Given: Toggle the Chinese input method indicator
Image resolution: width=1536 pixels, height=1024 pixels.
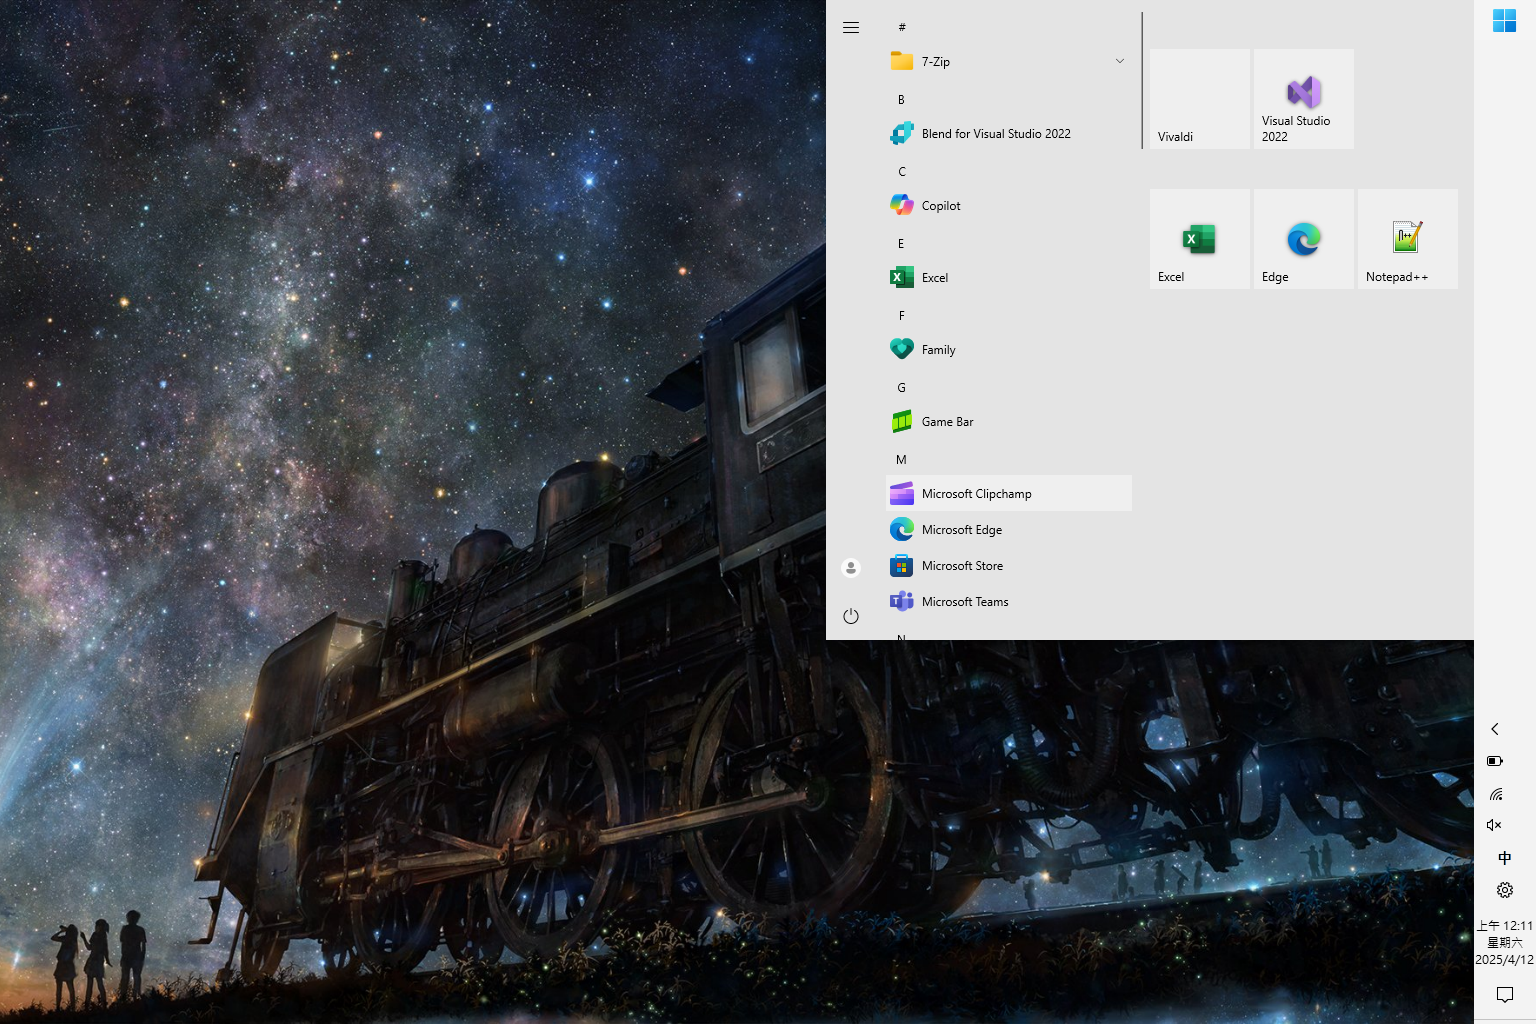Looking at the screenshot, I should coord(1504,858).
